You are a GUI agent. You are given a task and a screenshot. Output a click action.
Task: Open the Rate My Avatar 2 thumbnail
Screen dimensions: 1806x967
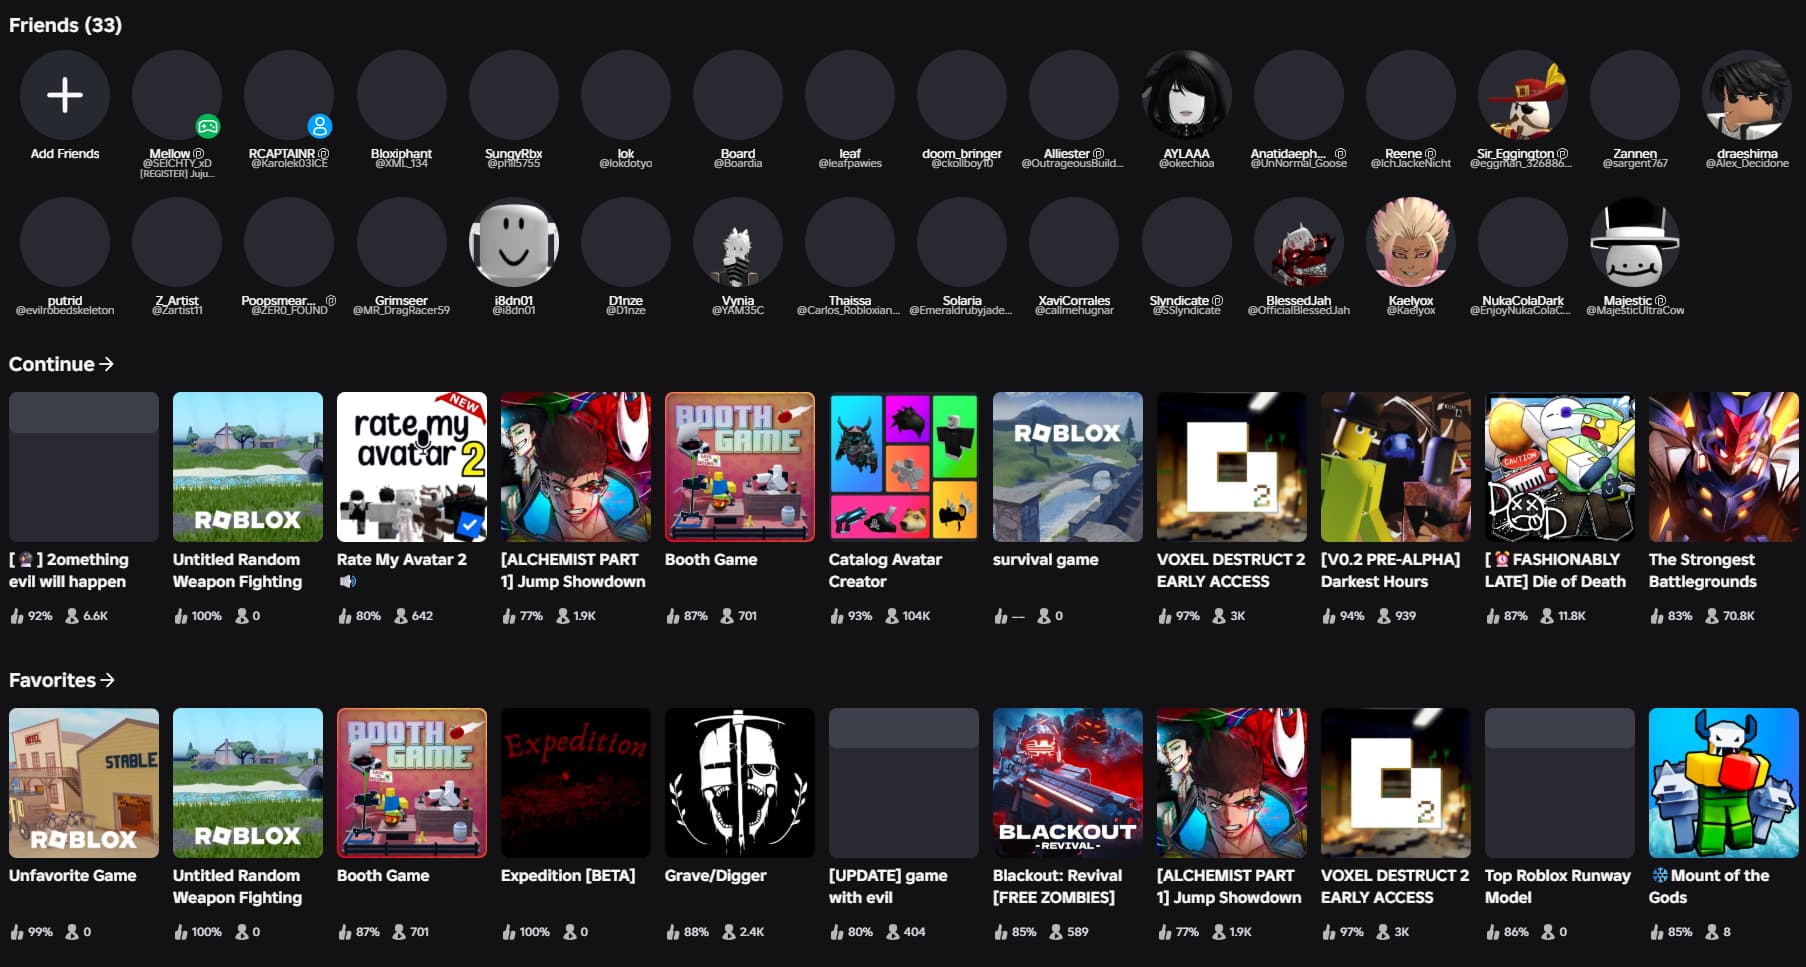click(412, 467)
